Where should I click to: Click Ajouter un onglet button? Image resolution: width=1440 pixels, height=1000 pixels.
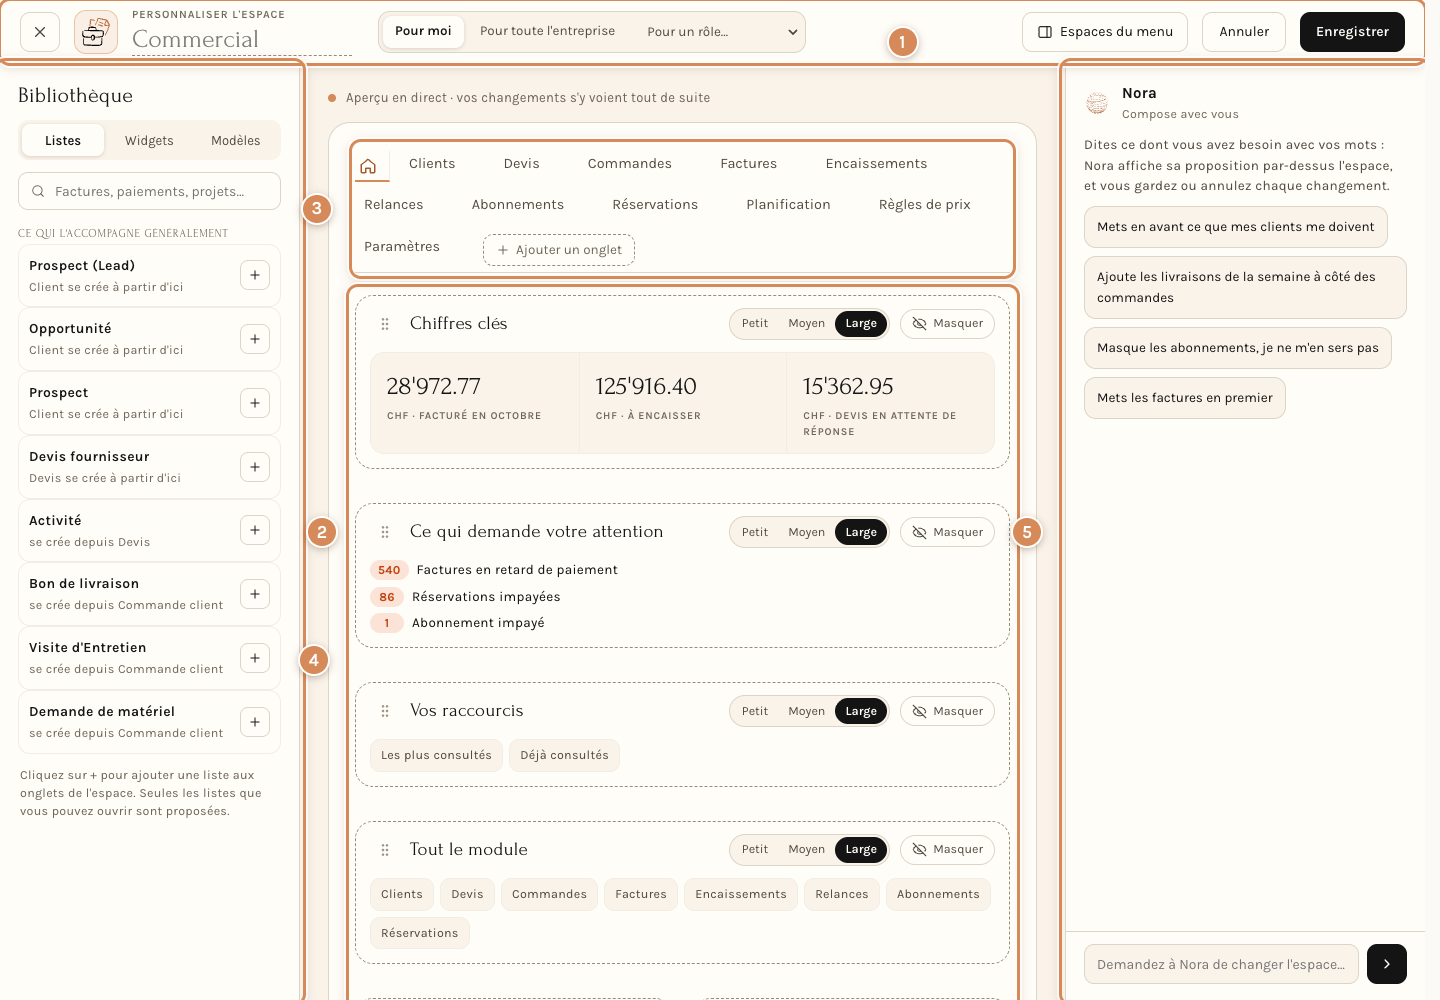[559, 250]
